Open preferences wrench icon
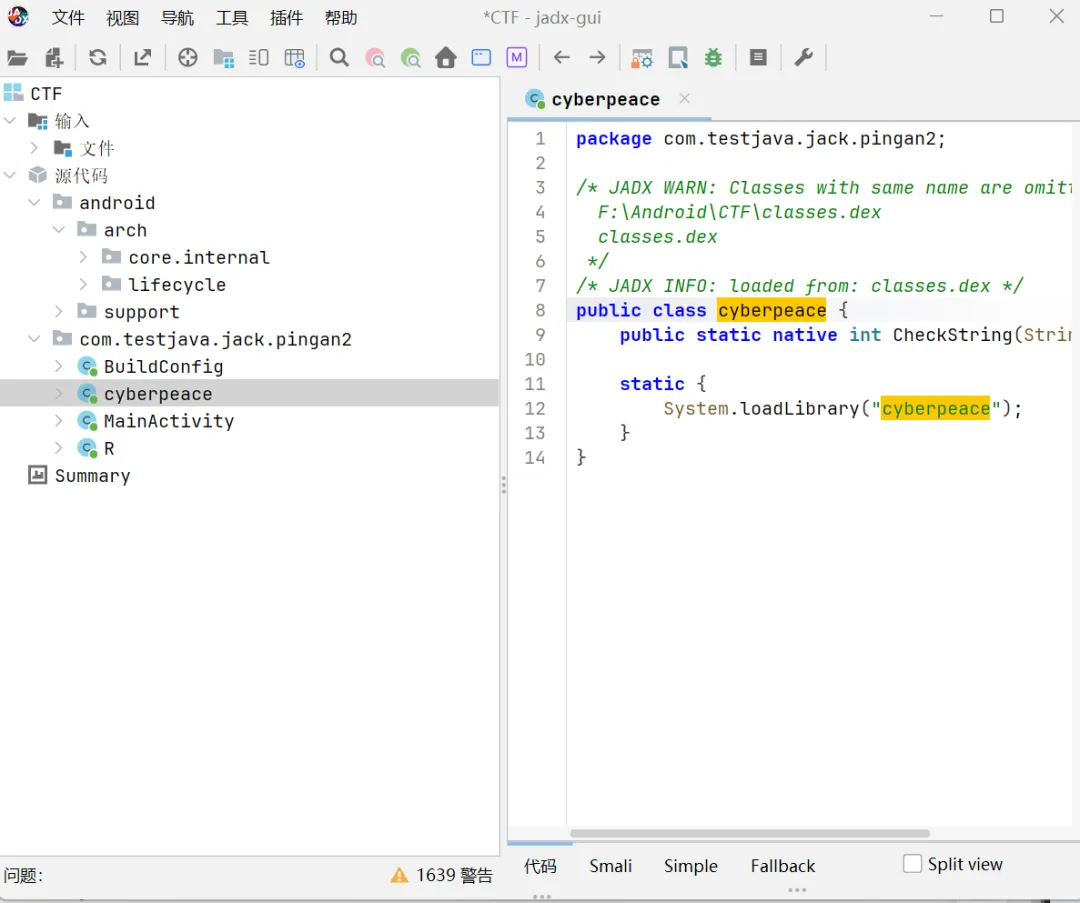Screen dimensions: 1080x903 click(x=803, y=58)
